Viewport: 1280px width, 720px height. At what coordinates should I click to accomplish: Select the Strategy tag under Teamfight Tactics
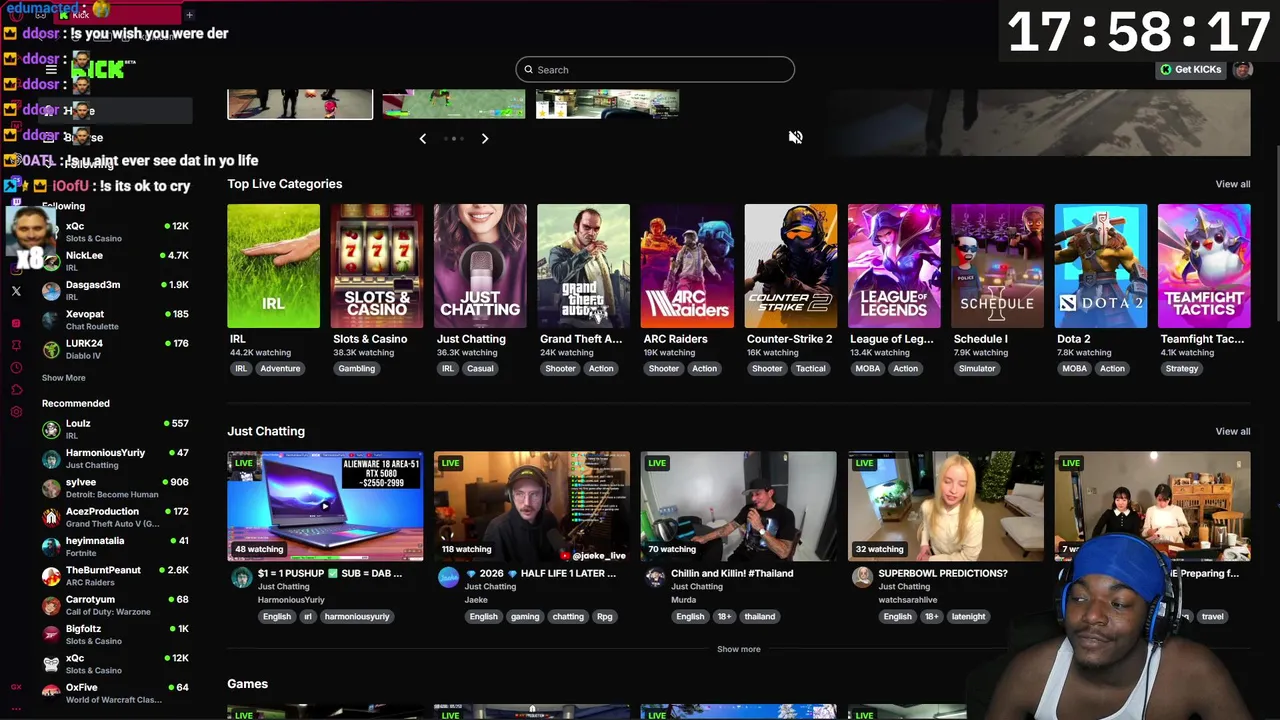[x=1181, y=368]
